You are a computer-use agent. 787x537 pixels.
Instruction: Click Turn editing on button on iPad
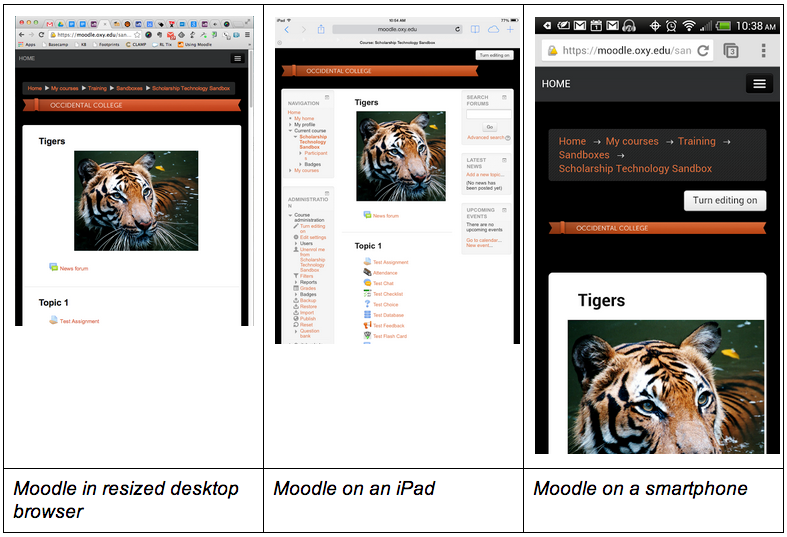[494, 55]
